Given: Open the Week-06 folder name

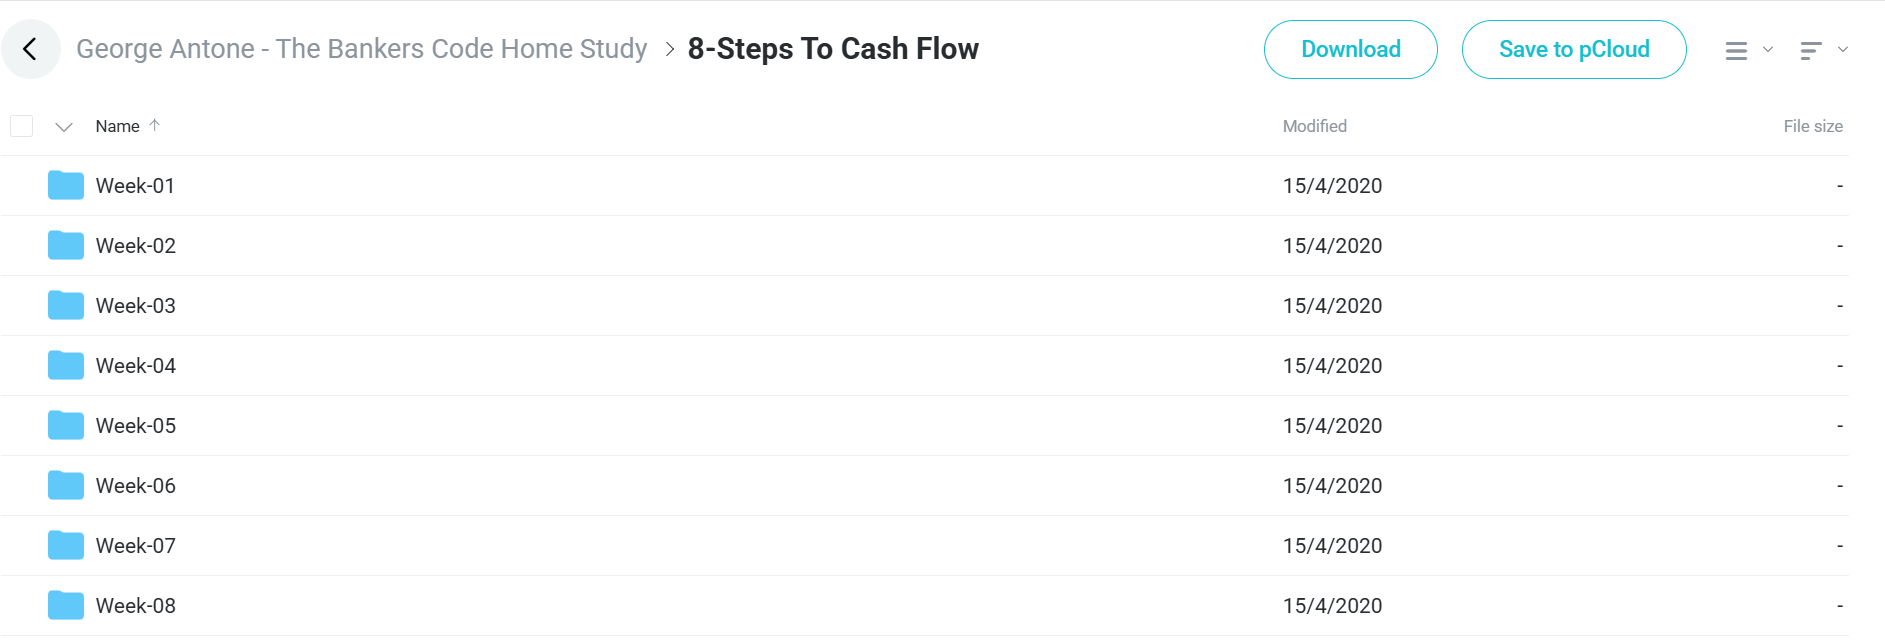Looking at the screenshot, I should click(x=136, y=486).
